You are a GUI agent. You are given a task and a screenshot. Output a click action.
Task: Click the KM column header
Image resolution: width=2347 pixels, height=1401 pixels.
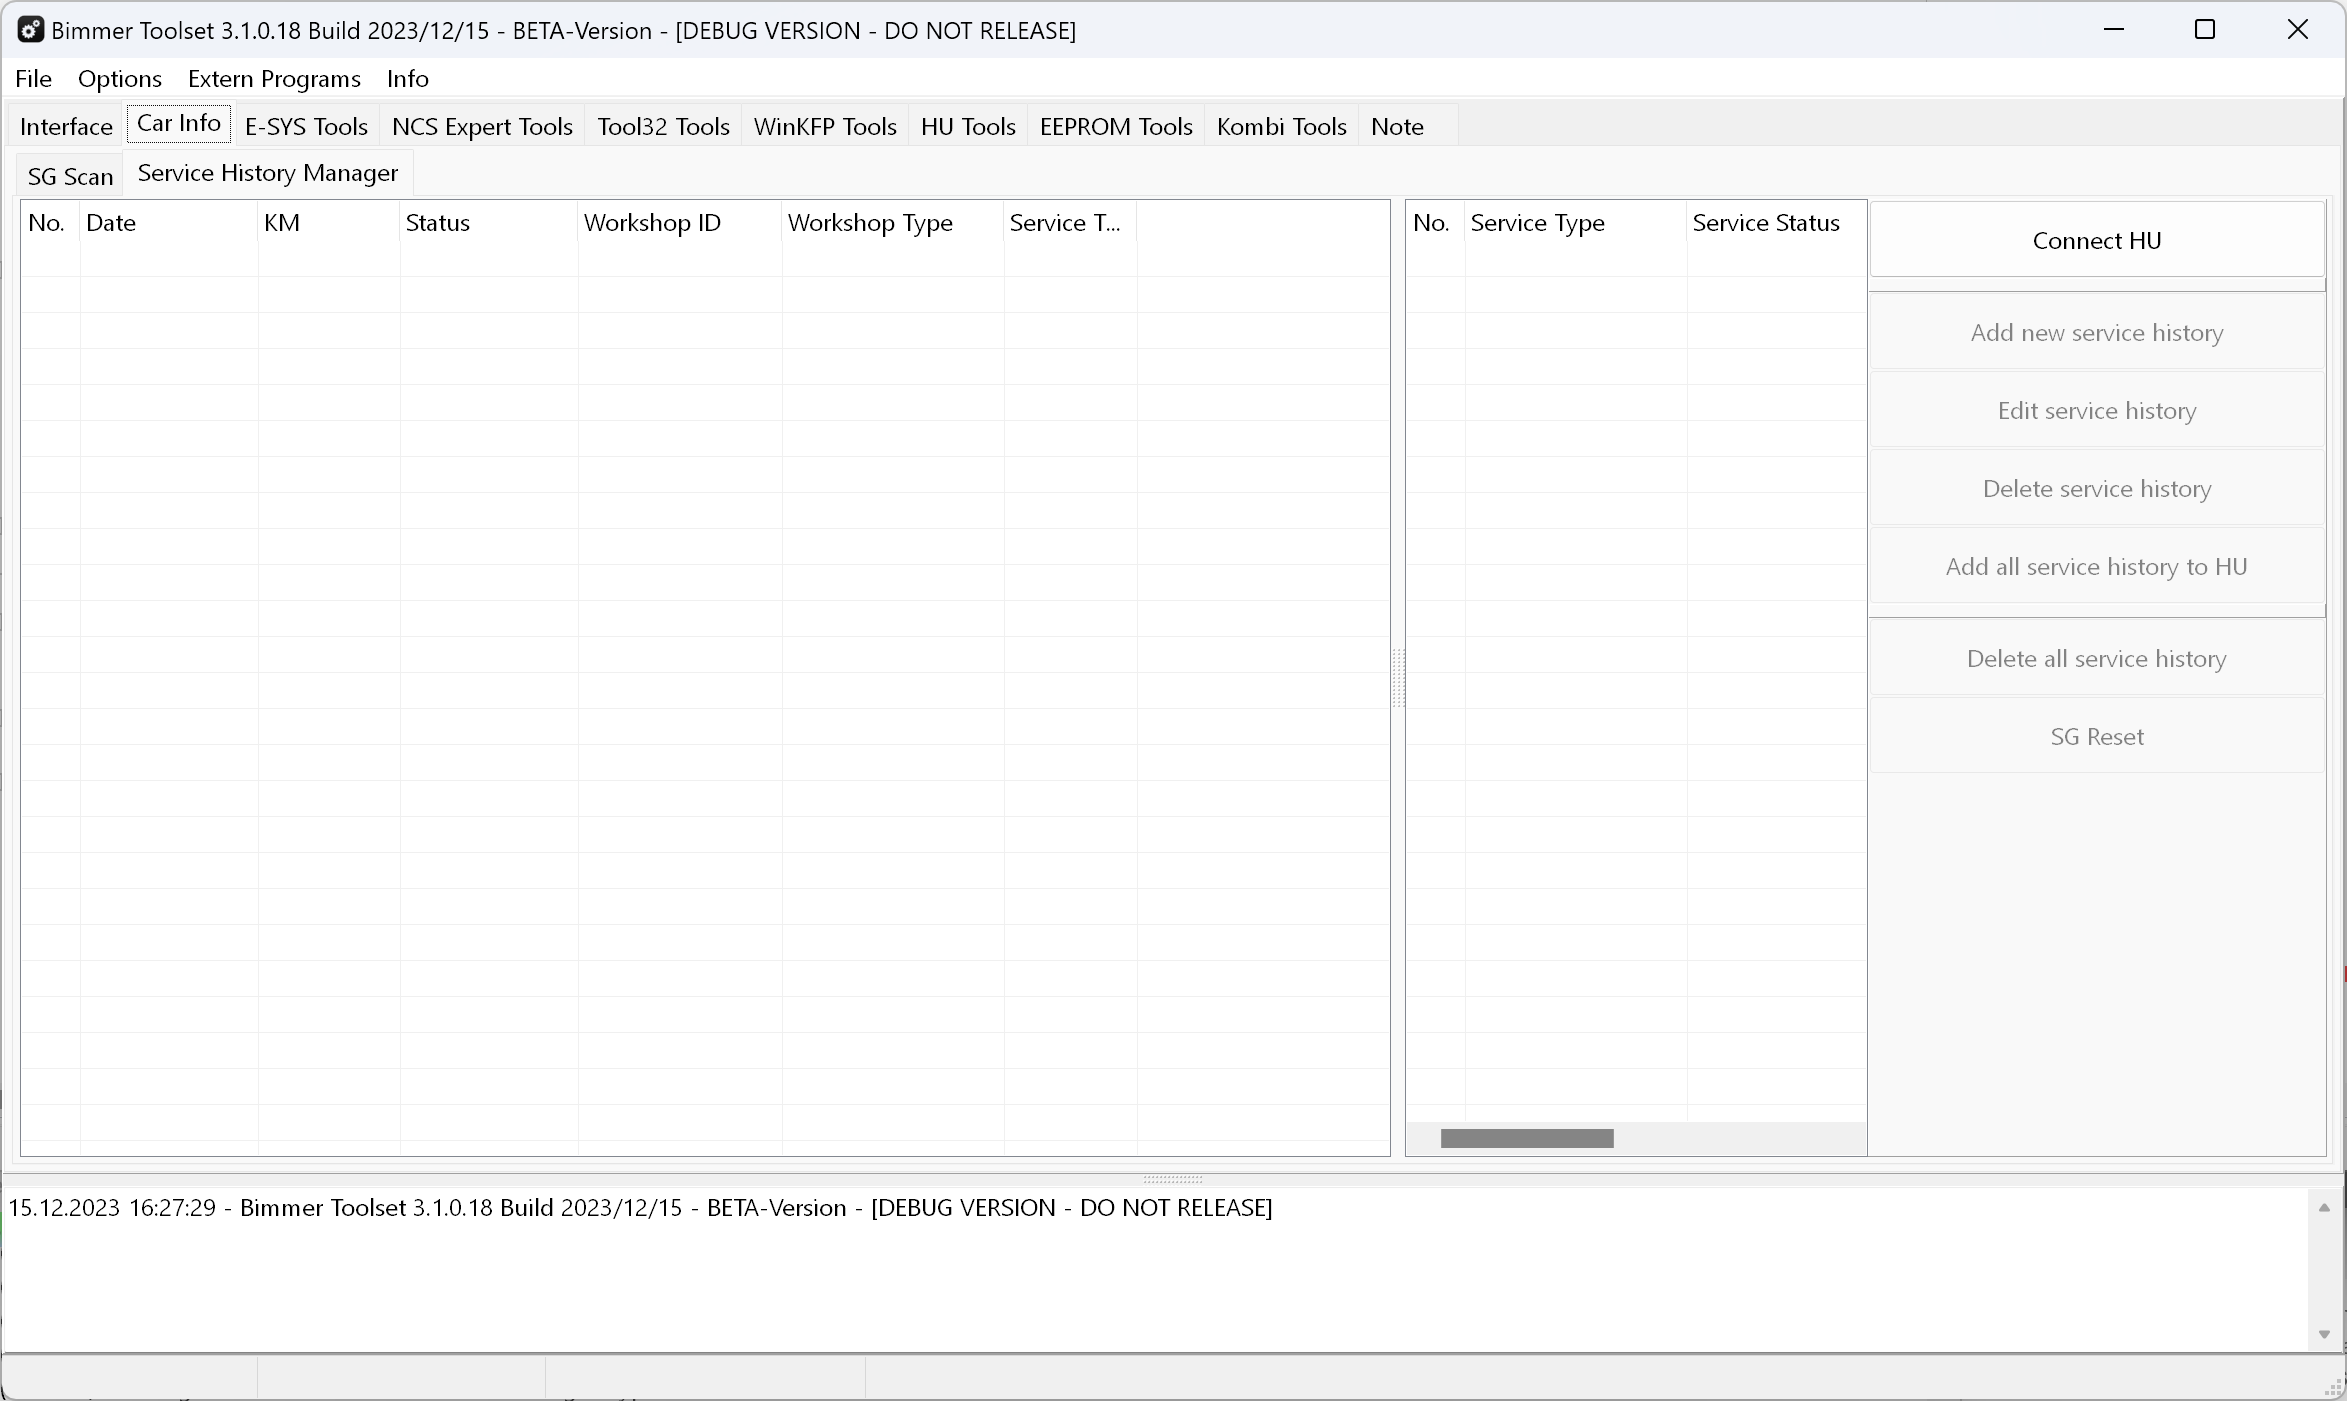329,223
